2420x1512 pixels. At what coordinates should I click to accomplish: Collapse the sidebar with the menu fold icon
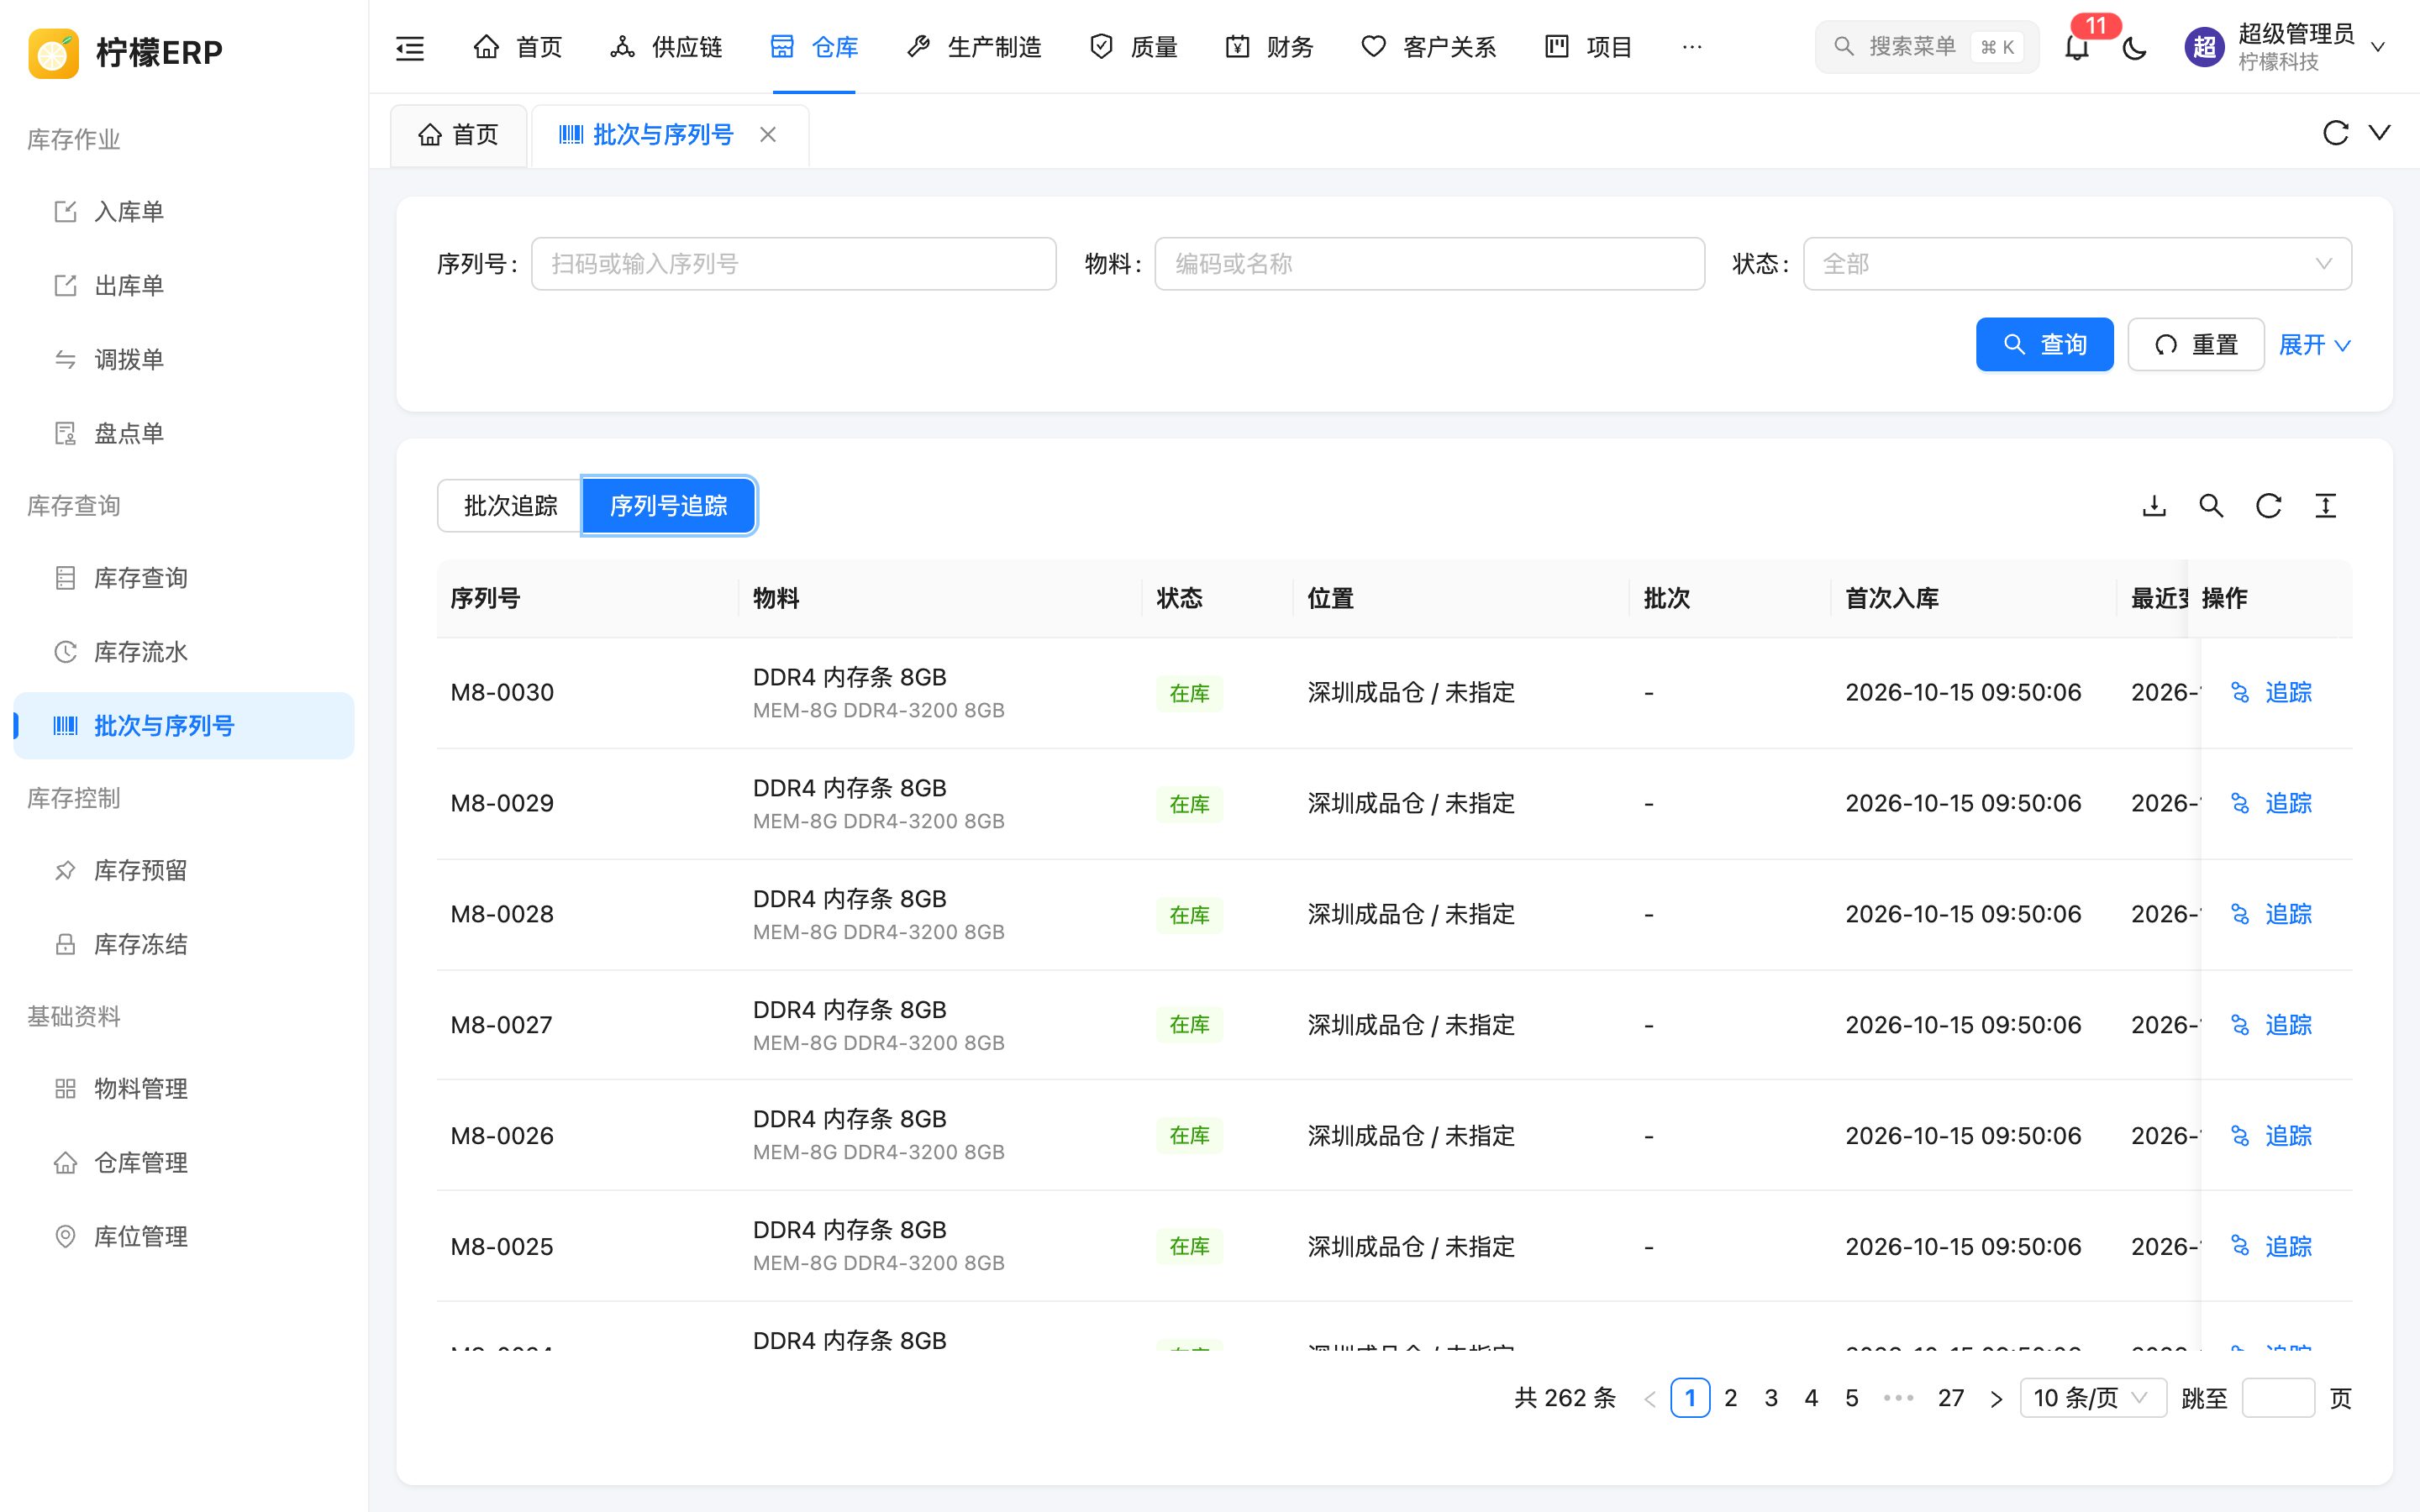[410, 47]
